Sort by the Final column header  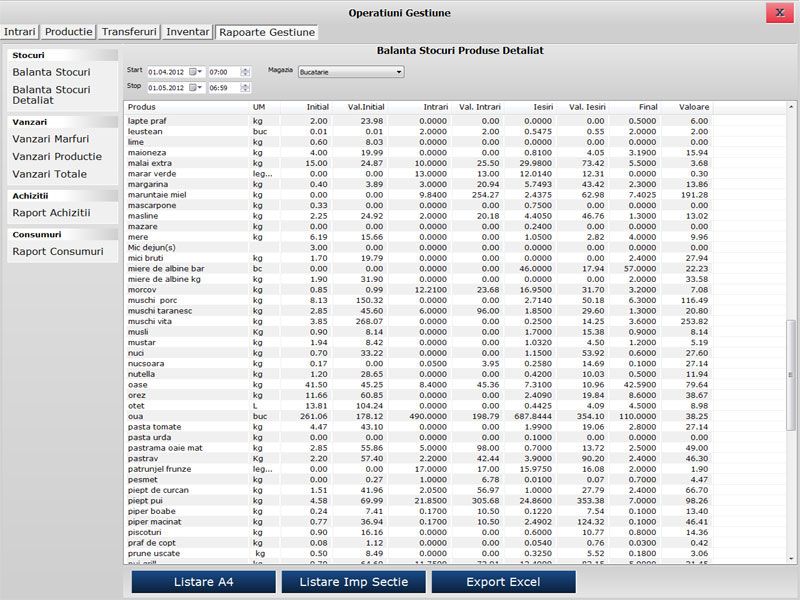coord(634,107)
